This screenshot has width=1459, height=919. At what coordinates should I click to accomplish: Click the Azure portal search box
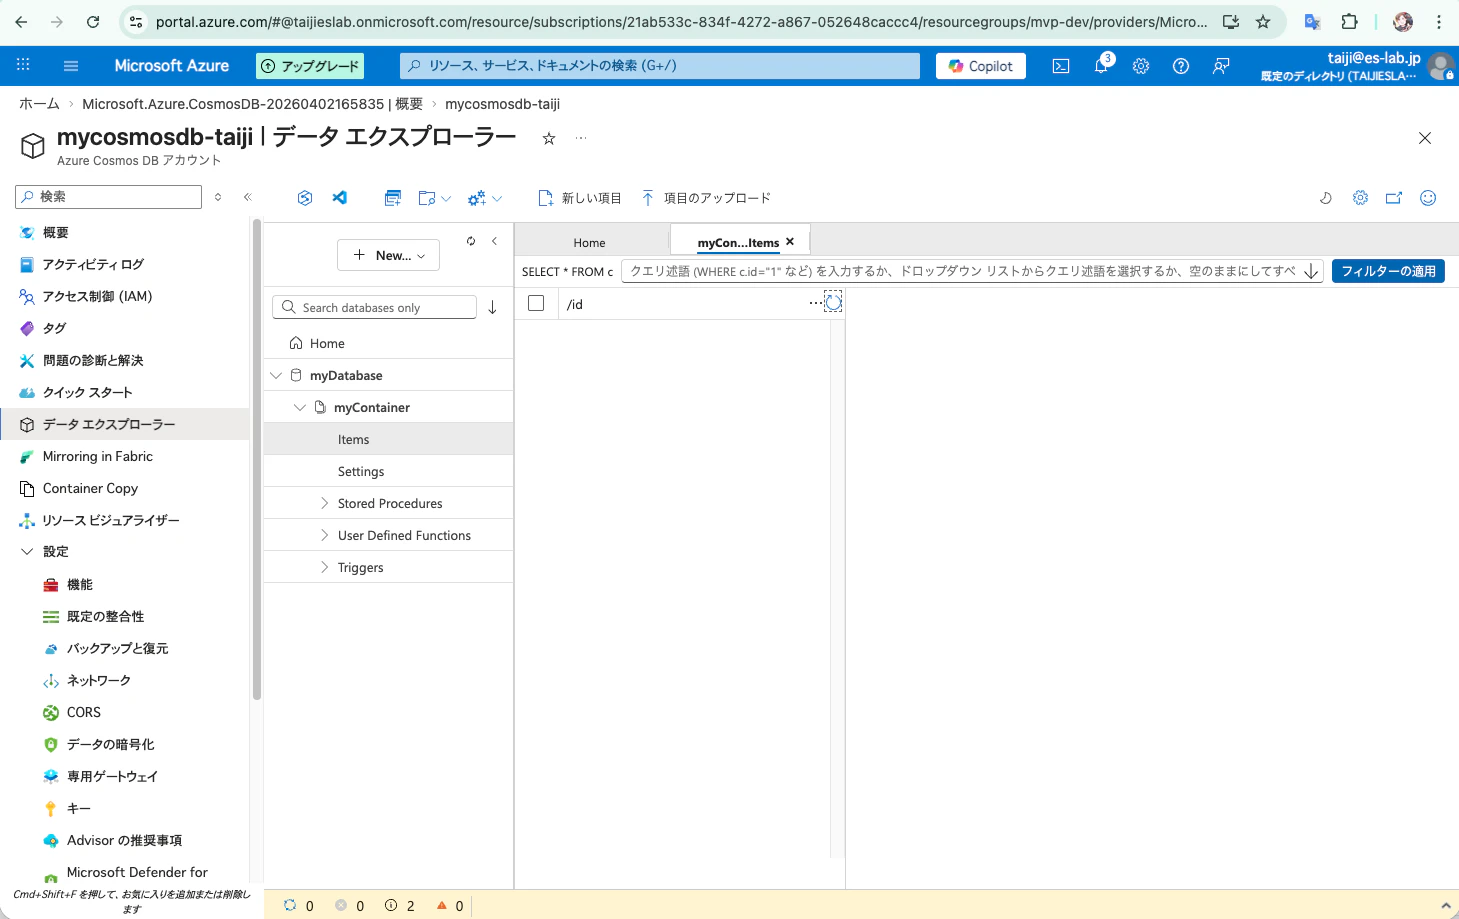click(x=660, y=66)
